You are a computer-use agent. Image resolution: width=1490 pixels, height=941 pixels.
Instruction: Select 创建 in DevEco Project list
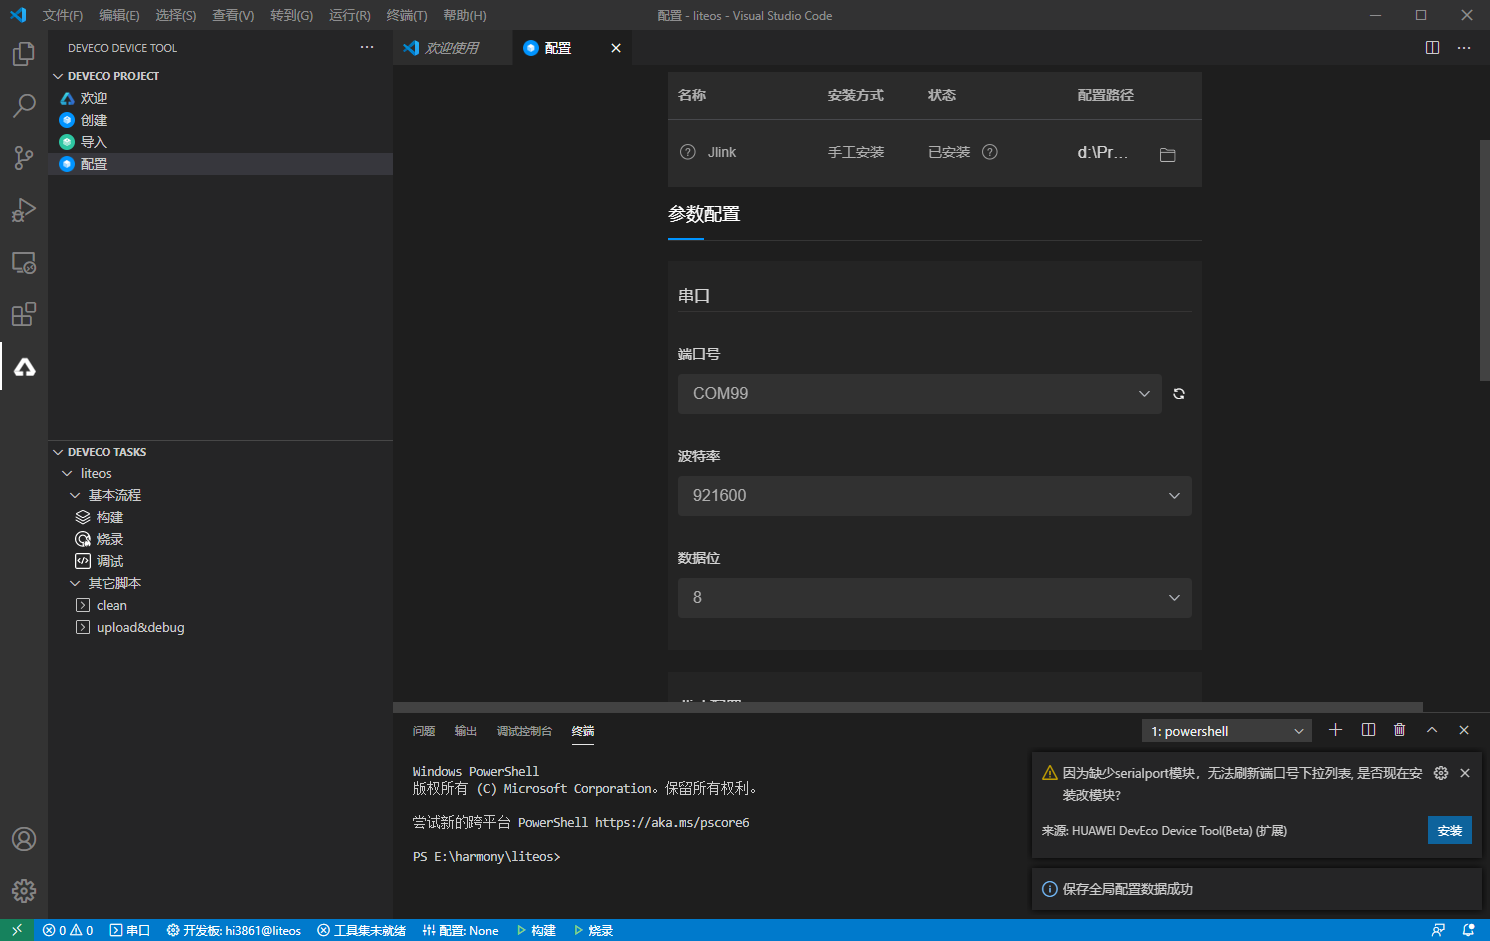pos(94,120)
